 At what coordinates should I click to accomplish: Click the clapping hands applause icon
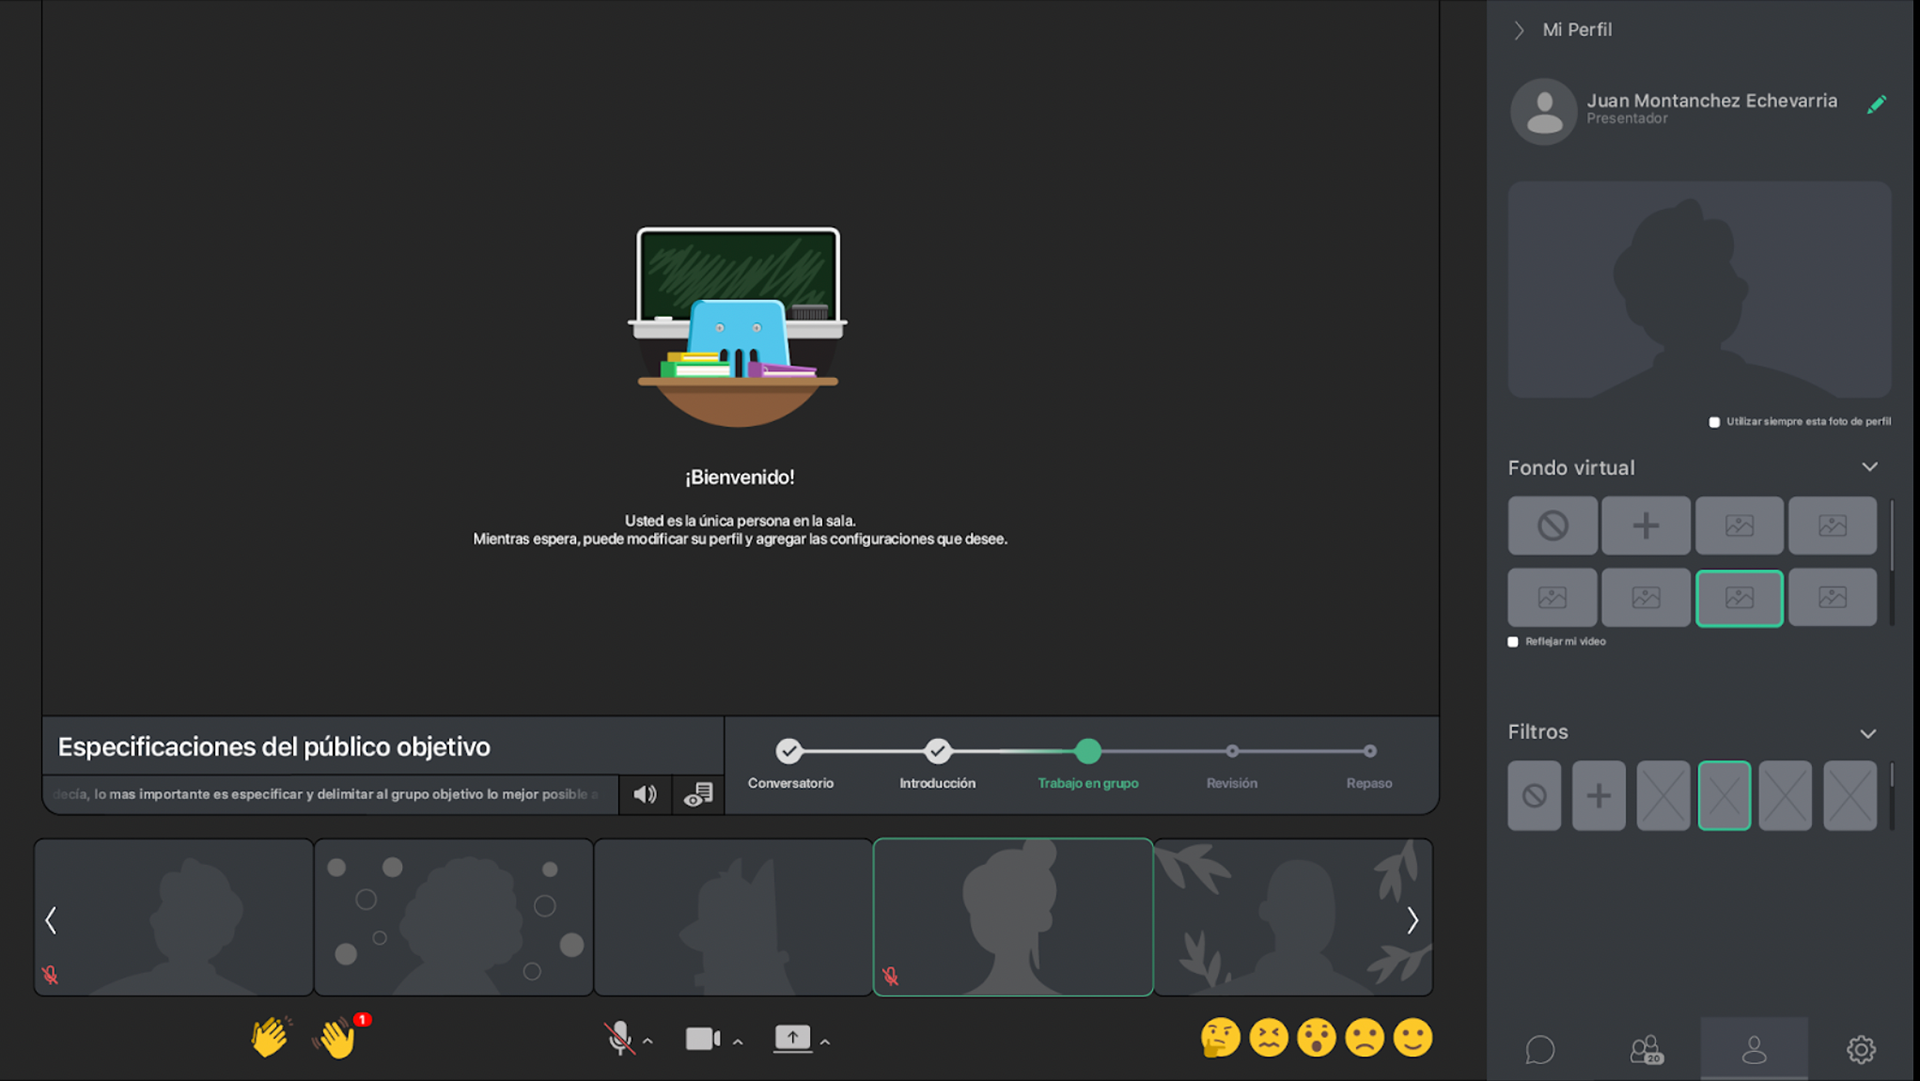(x=269, y=1037)
